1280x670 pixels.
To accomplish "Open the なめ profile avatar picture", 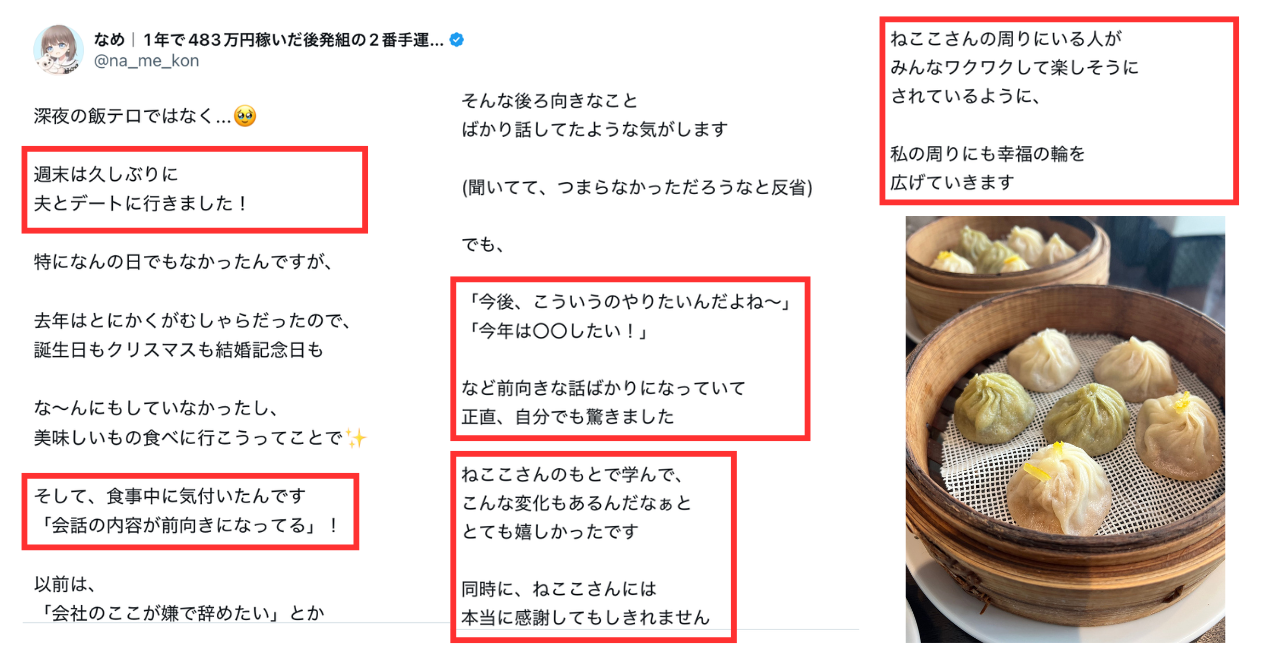I will [58, 50].
